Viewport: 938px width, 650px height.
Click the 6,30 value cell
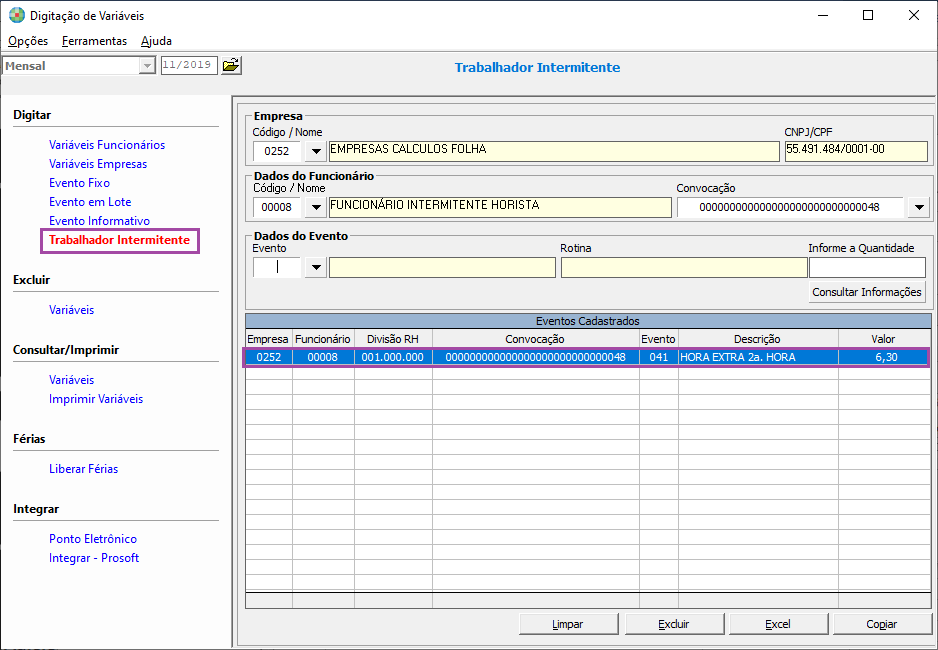(x=884, y=357)
